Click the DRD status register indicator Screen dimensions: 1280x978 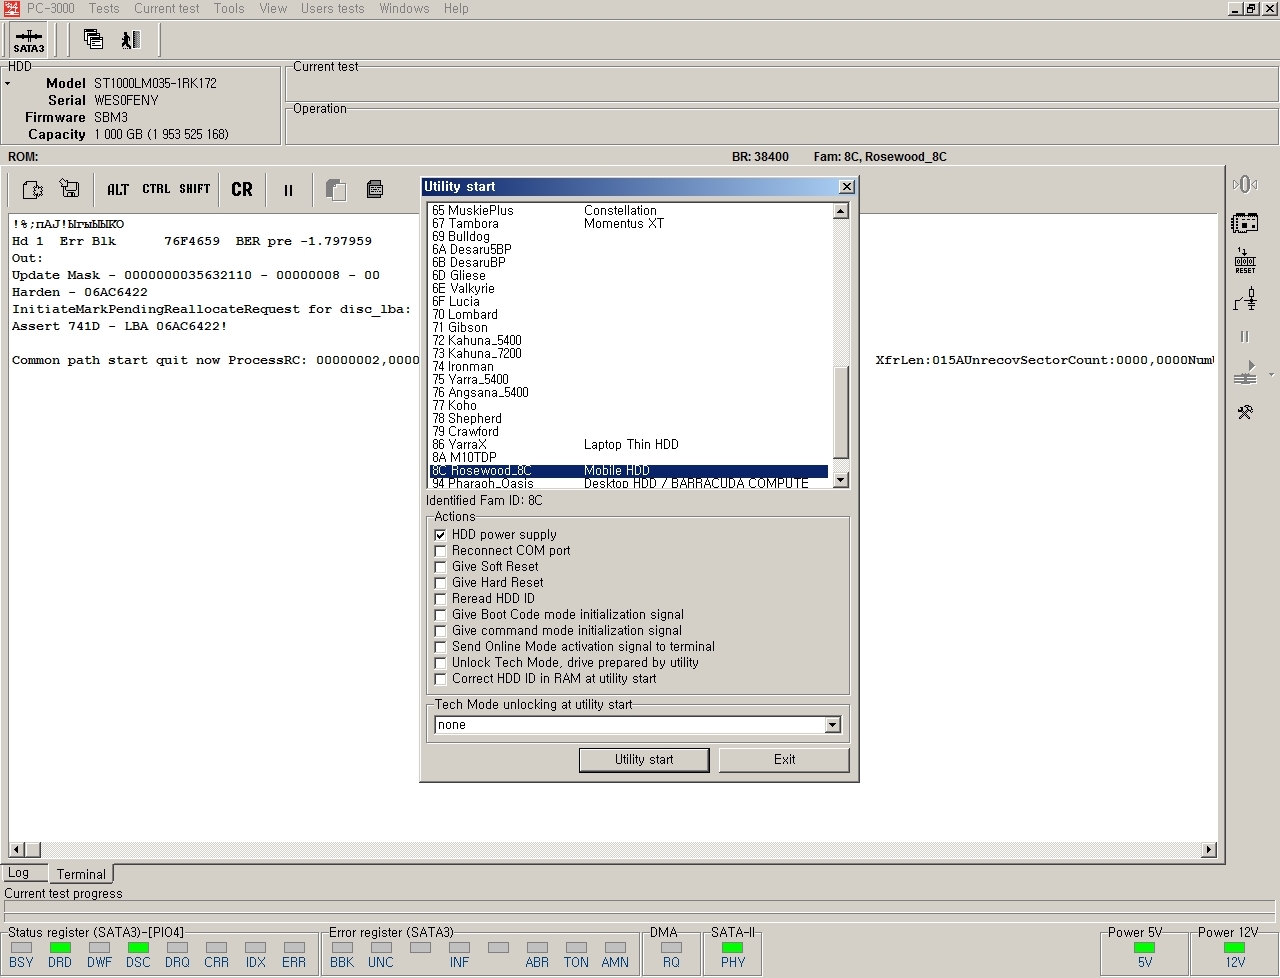[x=60, y=947]
